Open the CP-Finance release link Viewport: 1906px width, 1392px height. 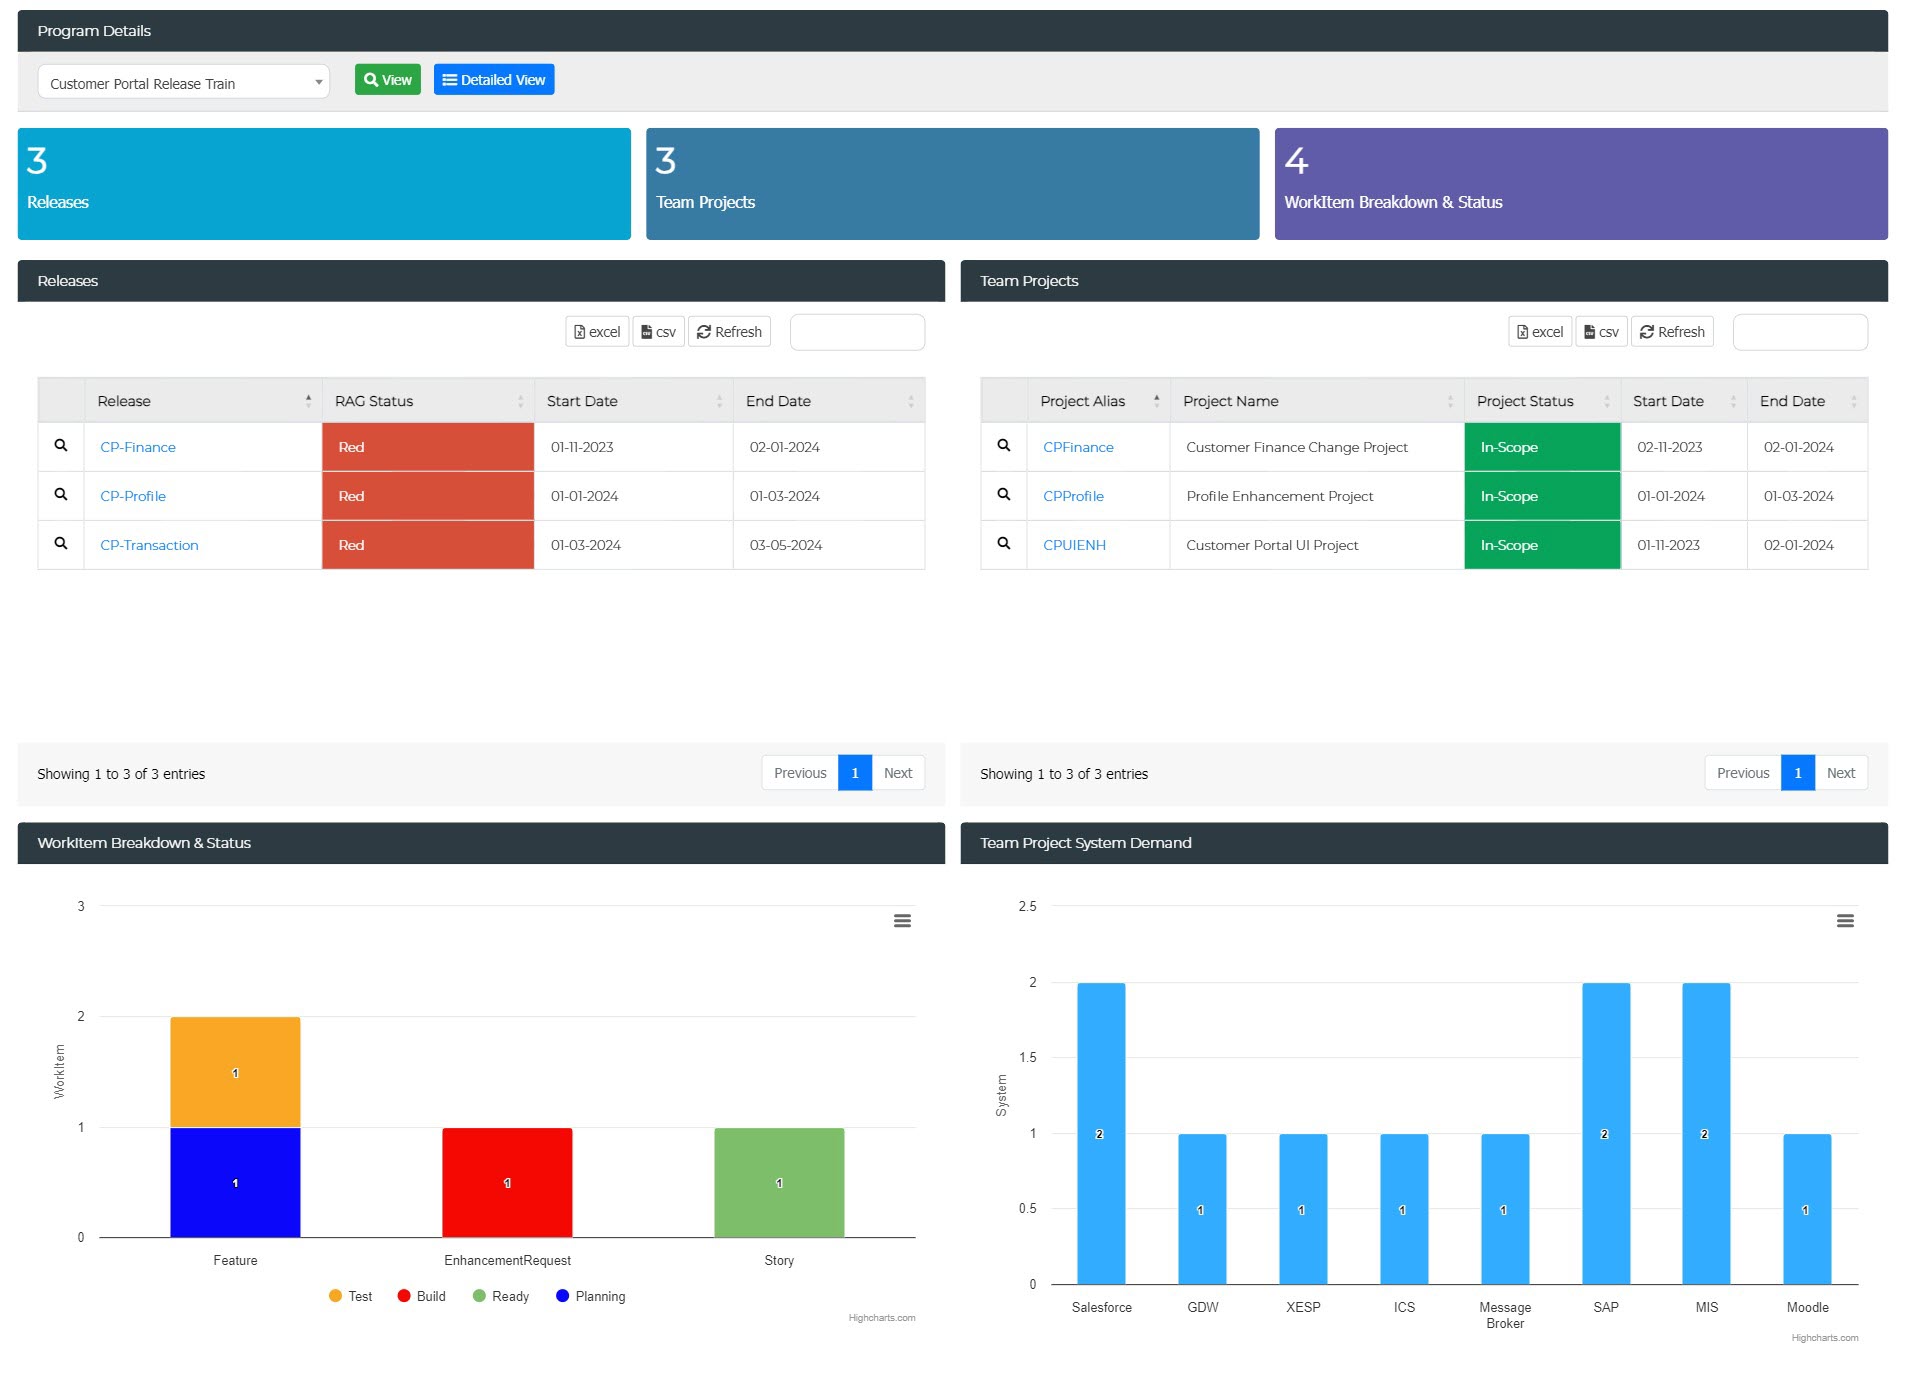click(x=138, y=447)
